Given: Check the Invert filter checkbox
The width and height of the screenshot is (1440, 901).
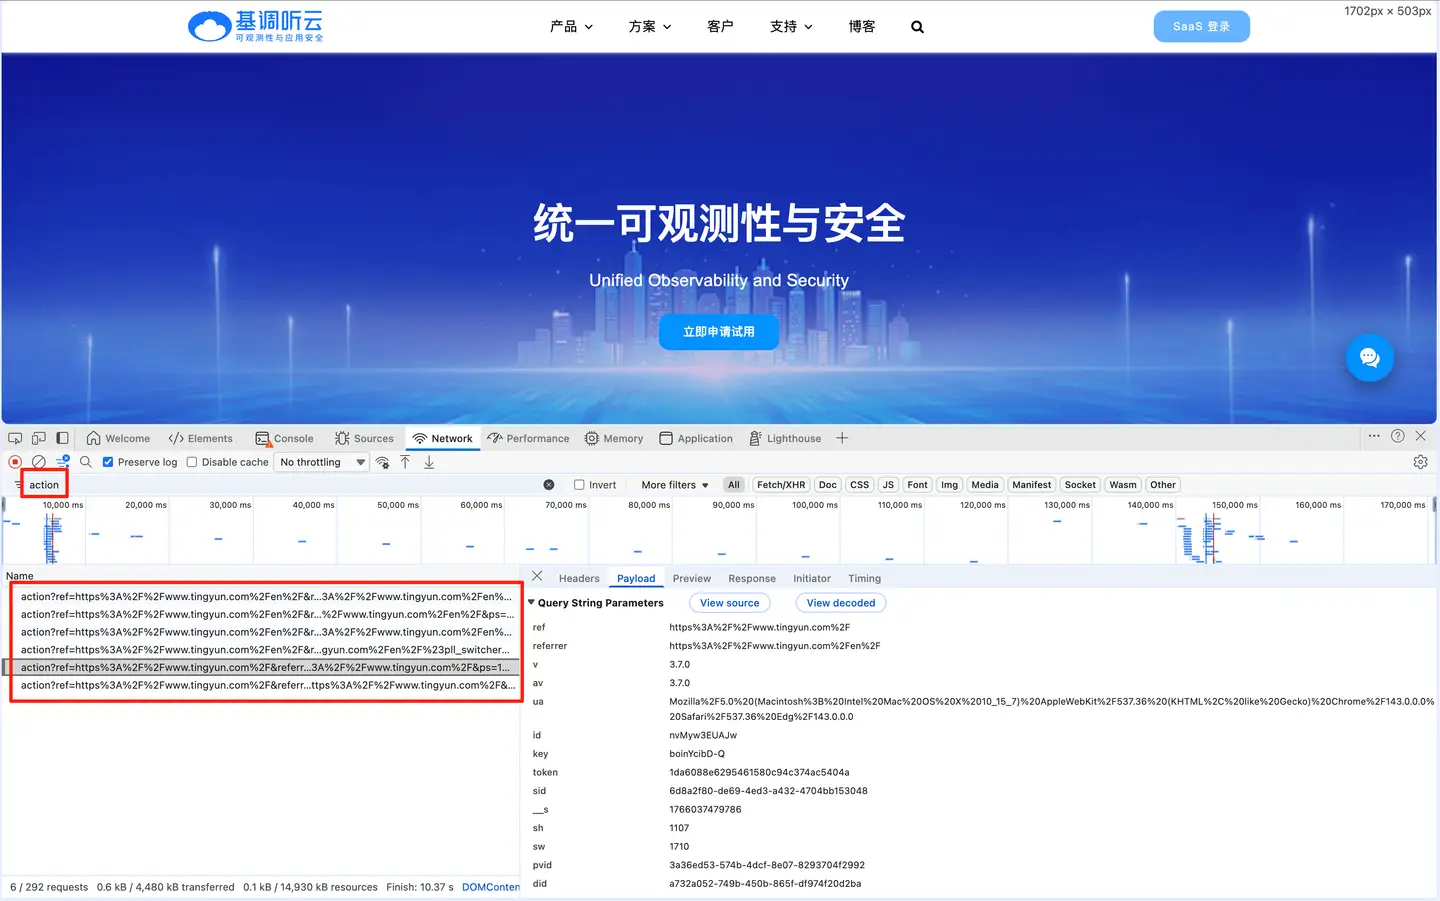Looking at the screenshot, I should pos(579,485).
